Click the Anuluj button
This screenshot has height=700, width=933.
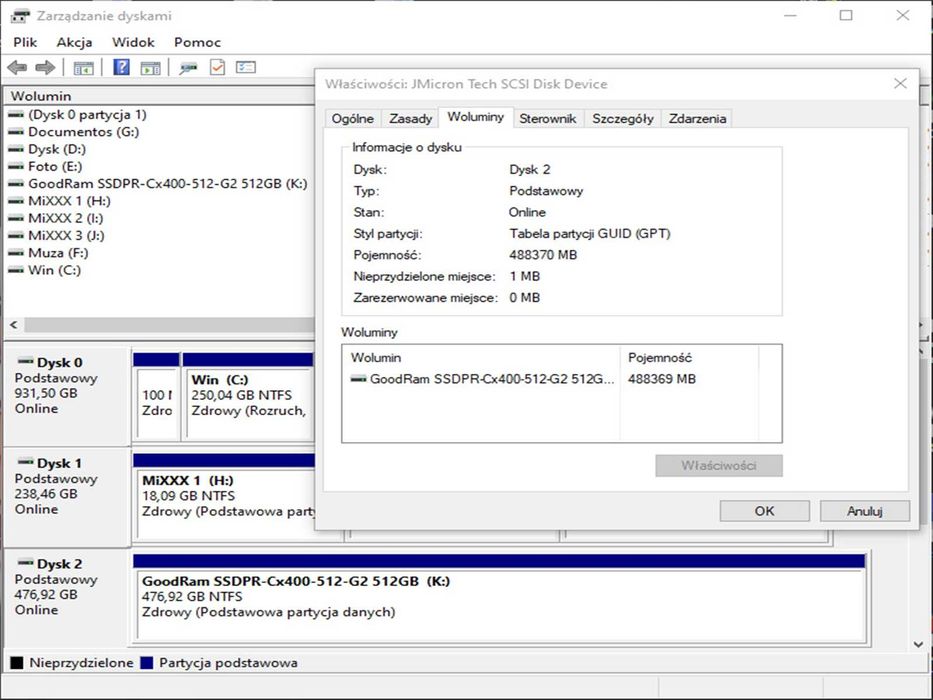tap(865, 511)
